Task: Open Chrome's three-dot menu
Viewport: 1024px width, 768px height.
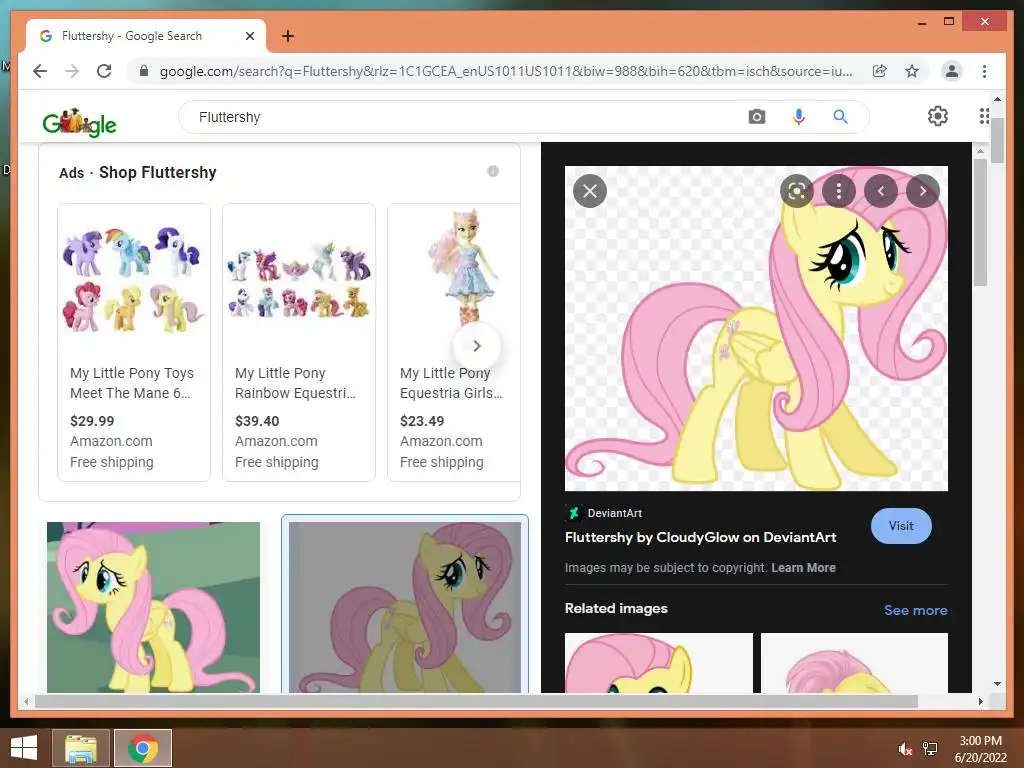Action: pyautogui.click(x=984, y=71)
